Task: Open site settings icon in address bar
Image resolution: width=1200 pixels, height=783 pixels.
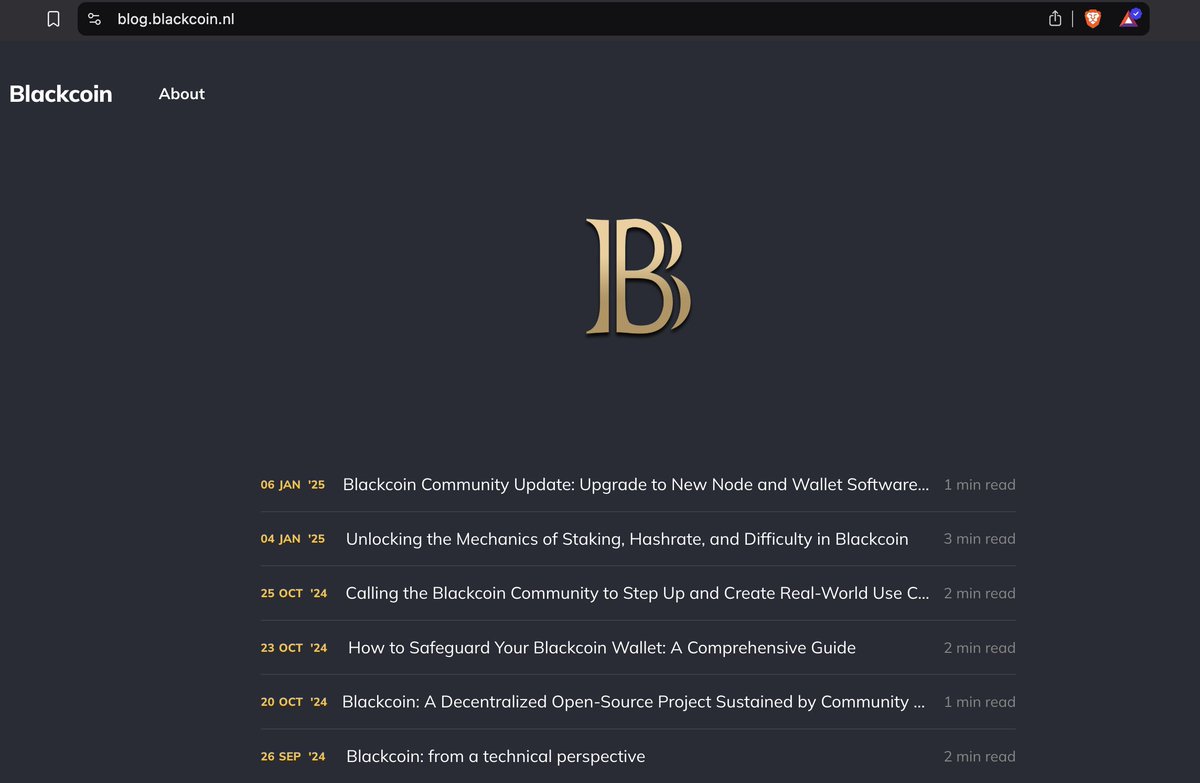Action: [95, 19]
